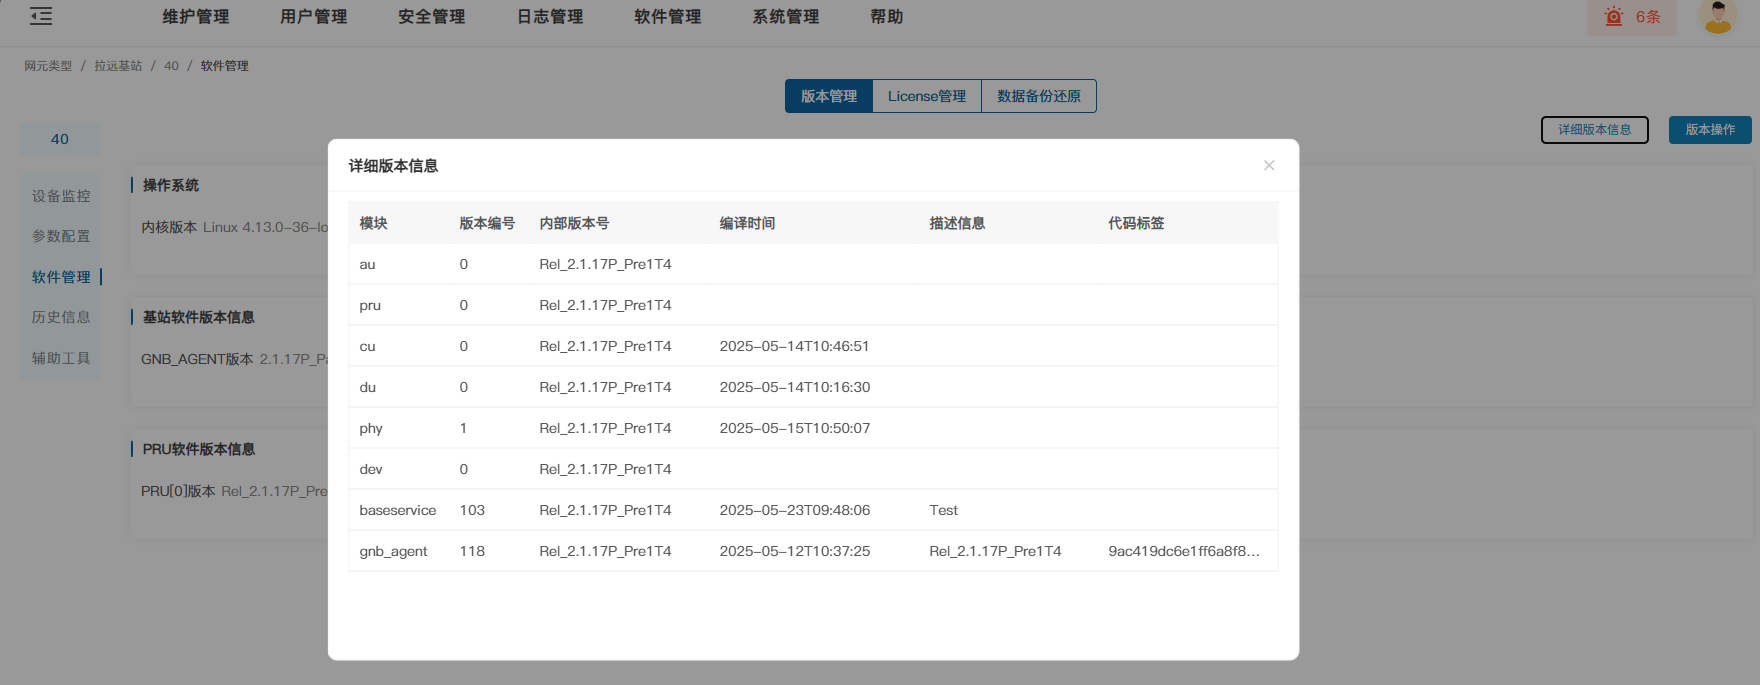This screenshot has width=1760, height=685.
Task: Select the baseservice module cell
Action: coord(398,510)
